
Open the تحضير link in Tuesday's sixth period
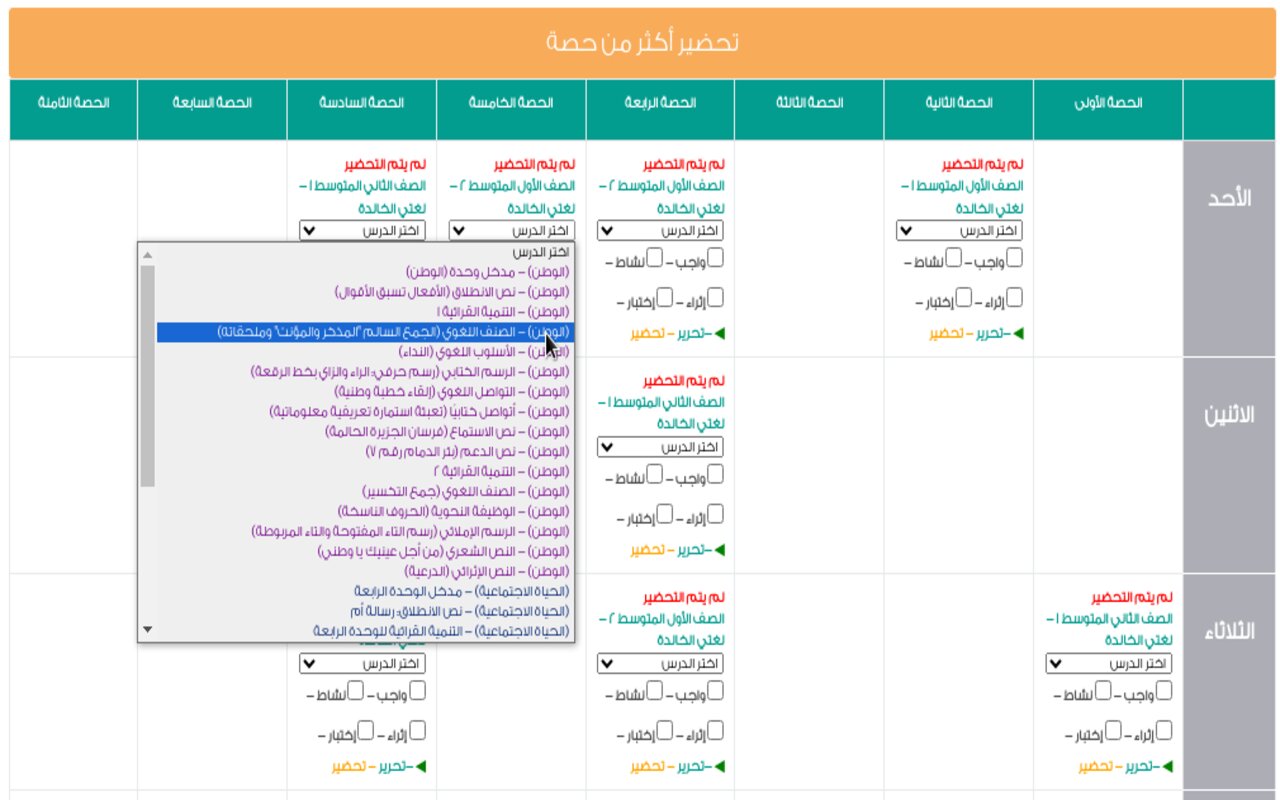350,766
